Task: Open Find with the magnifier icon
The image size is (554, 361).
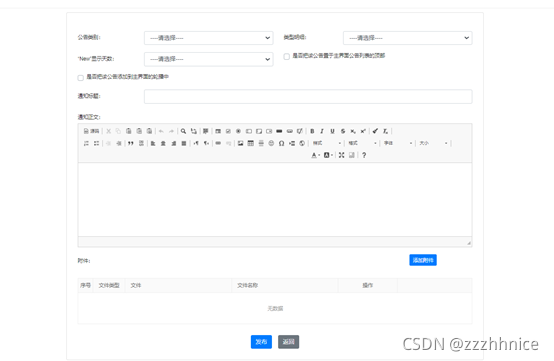Action: (x=183, y=131)
